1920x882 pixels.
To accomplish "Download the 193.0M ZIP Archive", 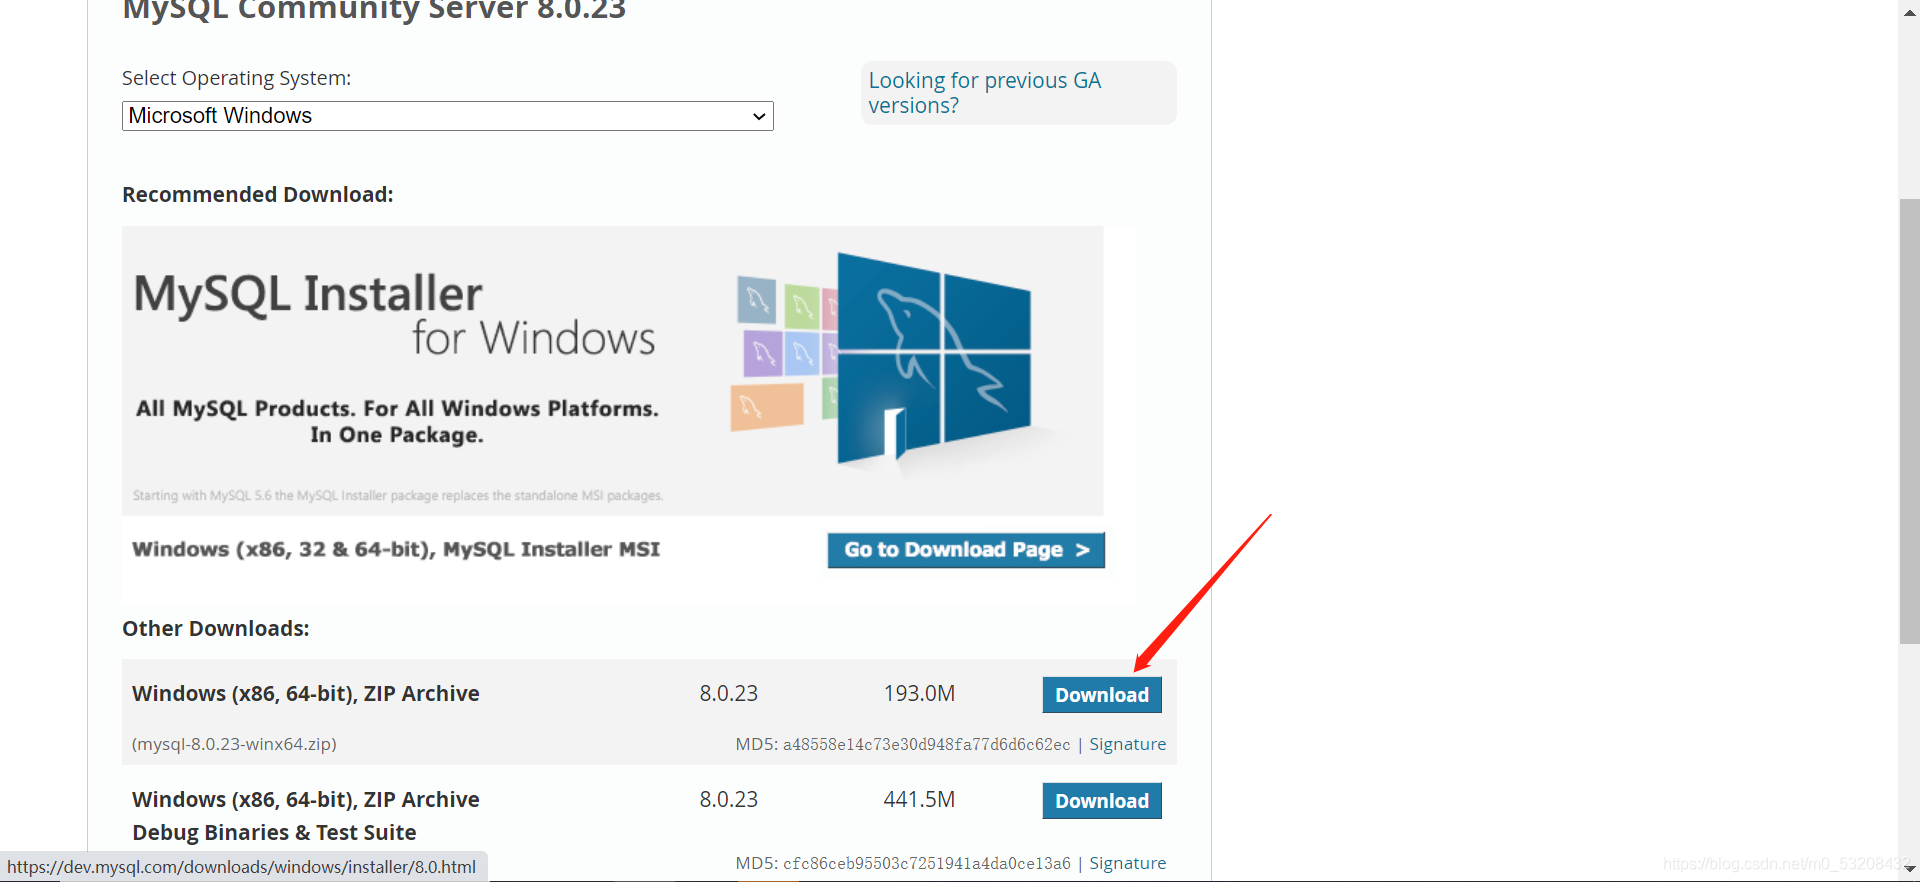I will coord(1102,695).
